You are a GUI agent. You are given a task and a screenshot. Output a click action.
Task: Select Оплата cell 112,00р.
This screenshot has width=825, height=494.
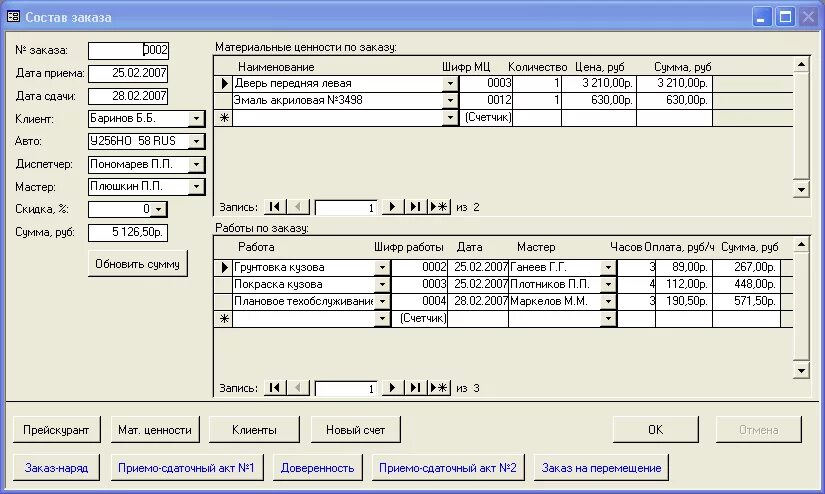(684, 285)
